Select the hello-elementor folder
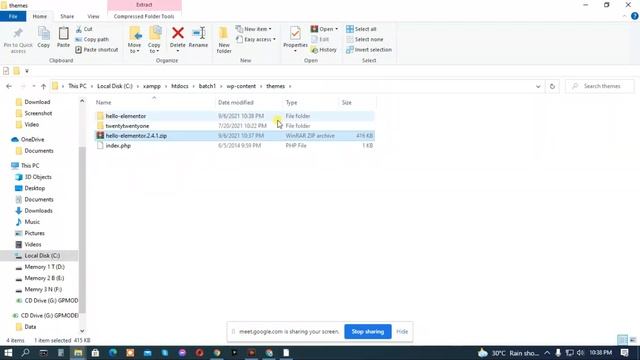This screenshot has height=360, width=640. point(234,116)
